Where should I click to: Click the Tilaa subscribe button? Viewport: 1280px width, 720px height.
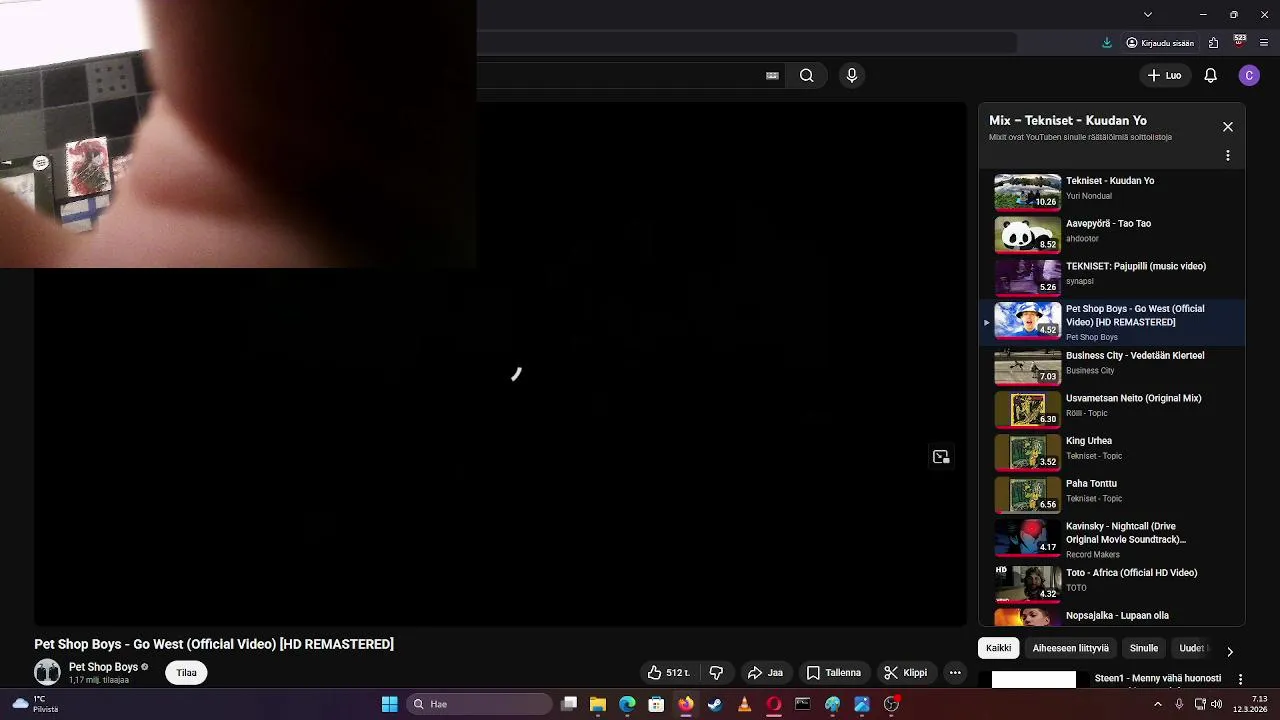coord(187,673)
